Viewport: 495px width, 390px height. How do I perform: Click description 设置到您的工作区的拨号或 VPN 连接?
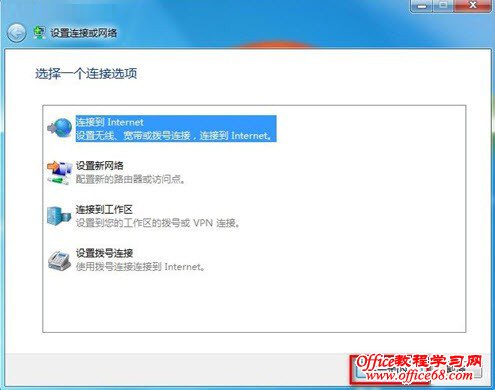coord(158,223)
